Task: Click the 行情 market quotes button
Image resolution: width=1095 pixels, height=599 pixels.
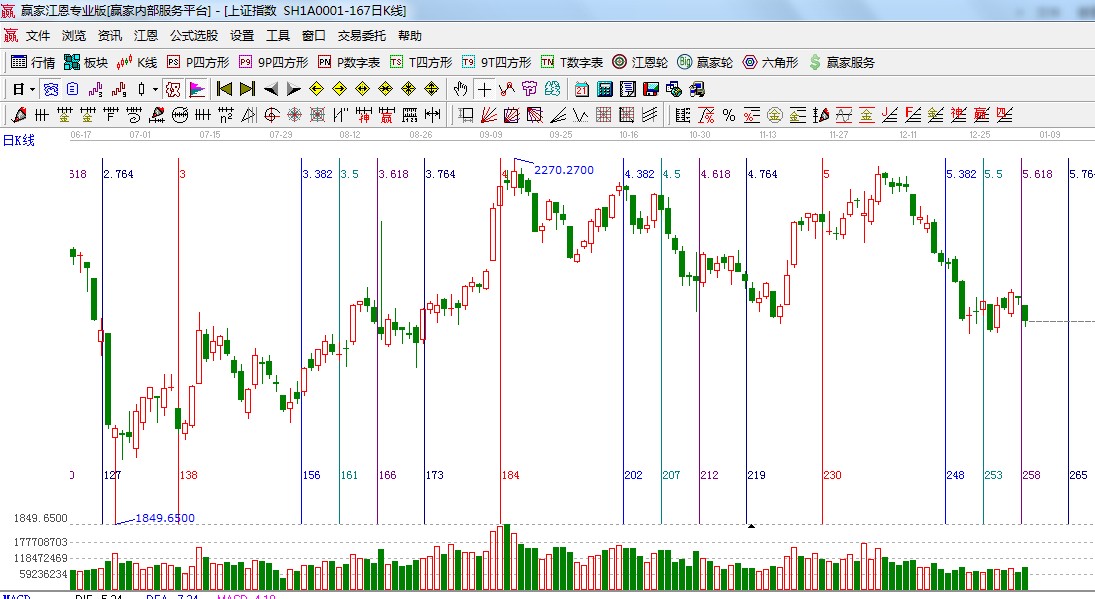Action: point(33,62)
